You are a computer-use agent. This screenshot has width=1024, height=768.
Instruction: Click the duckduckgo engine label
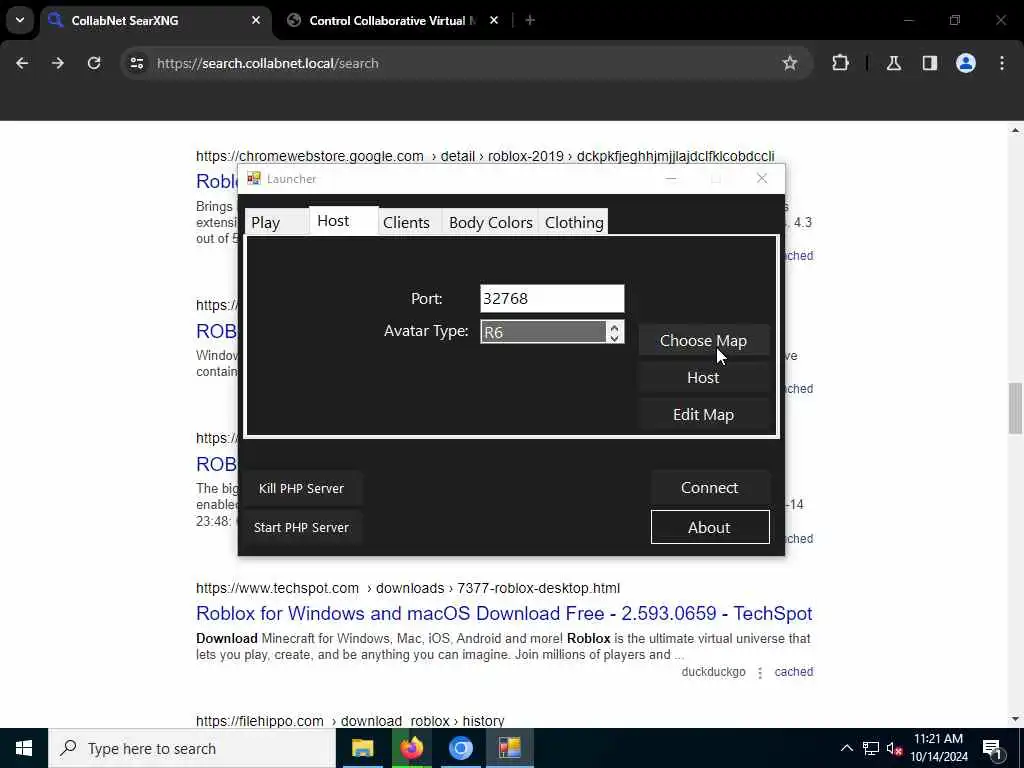[713, 672]
